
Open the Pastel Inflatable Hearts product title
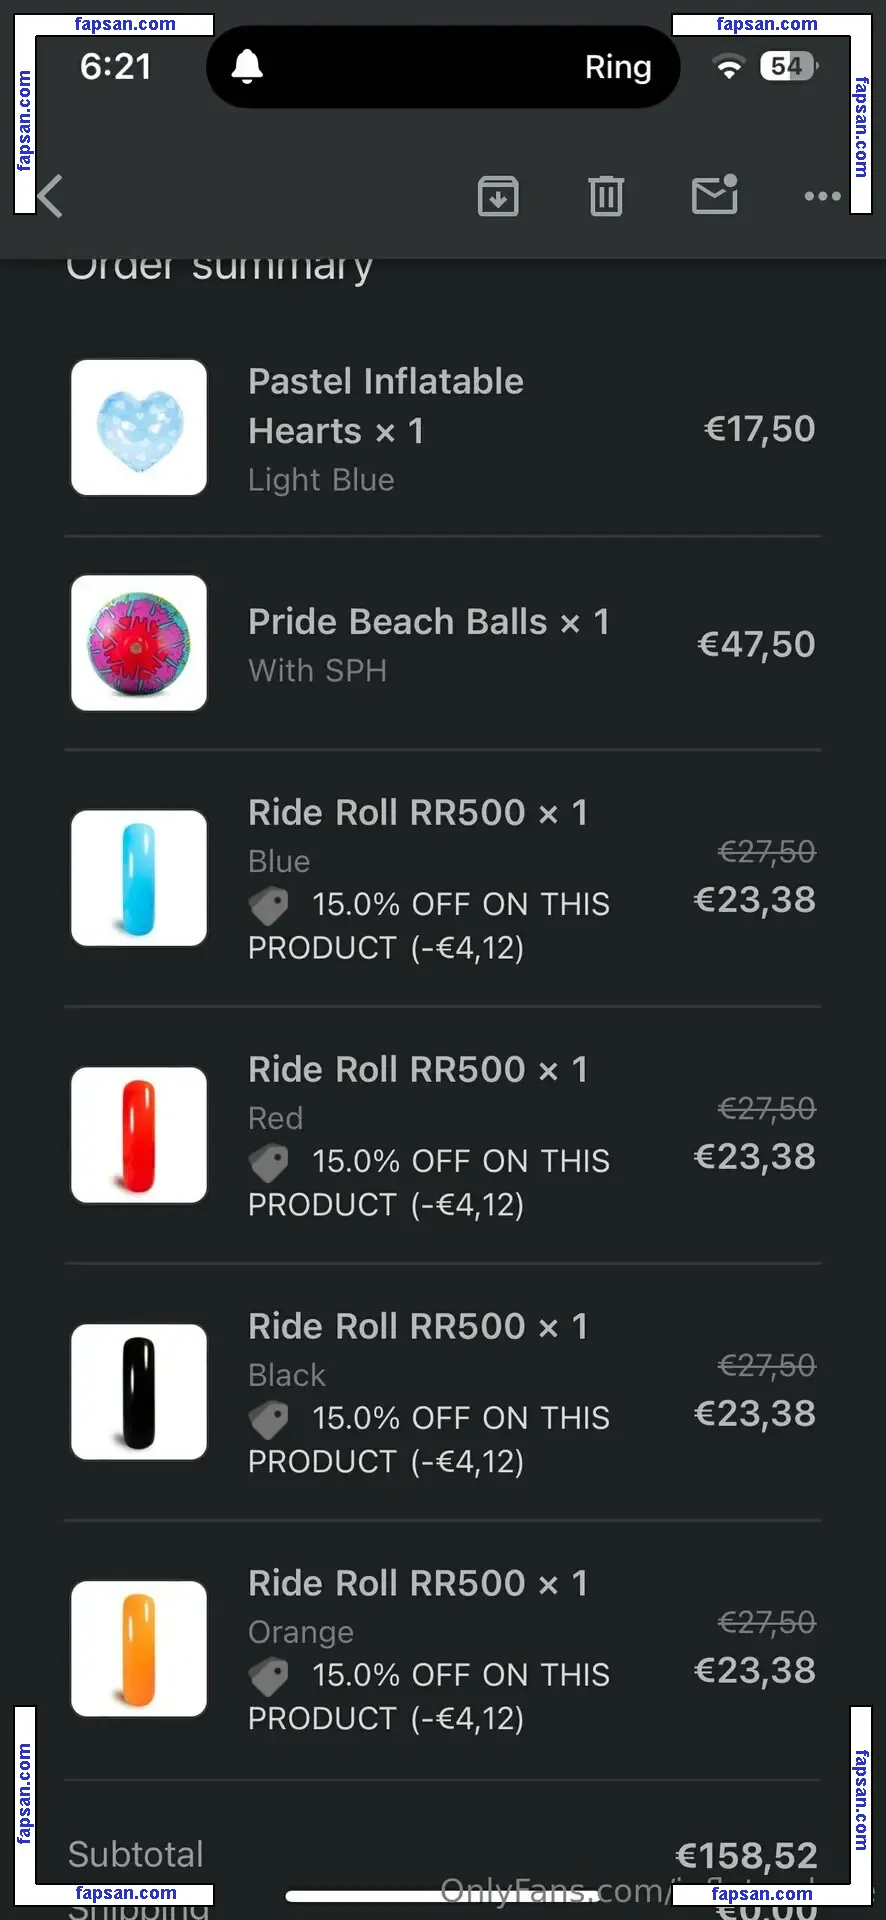click(x=385, y=406)
